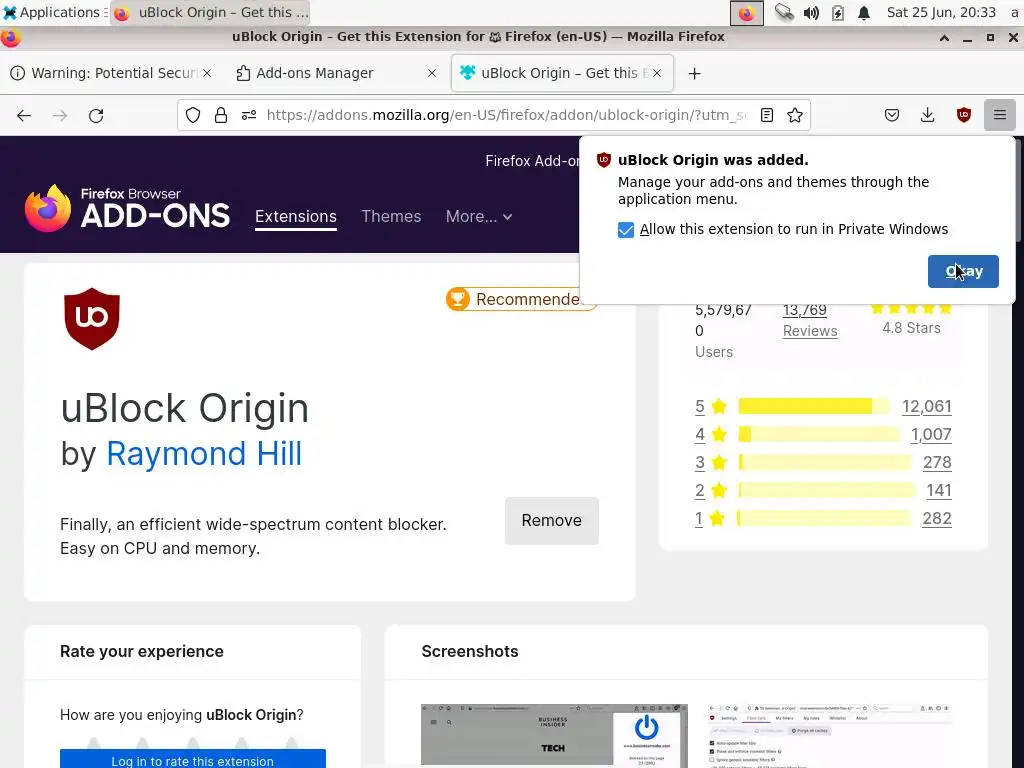Click the Okay button
Image resolution: width=1024 pixels, height=768 pixels.
tap(963, 271)
